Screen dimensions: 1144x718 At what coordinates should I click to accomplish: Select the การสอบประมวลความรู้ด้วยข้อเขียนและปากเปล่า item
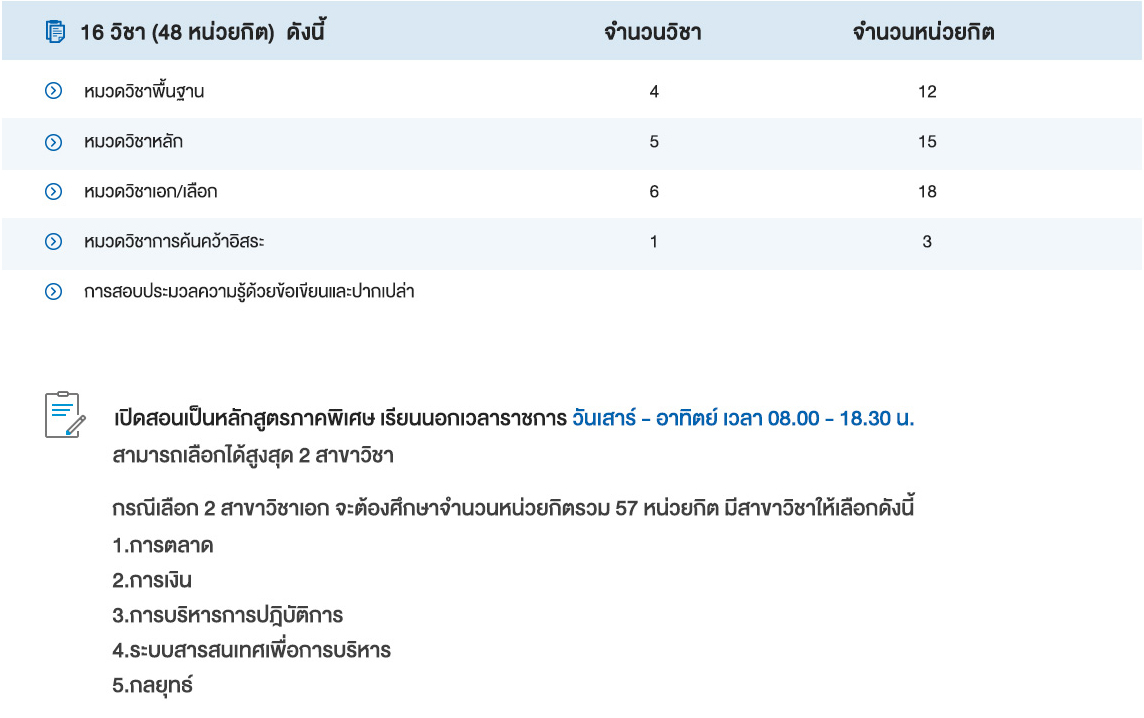tap(249, 292)
